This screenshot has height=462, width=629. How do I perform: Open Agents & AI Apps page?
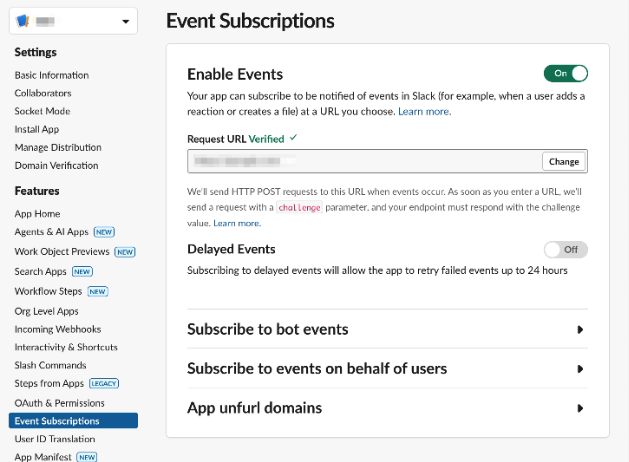tap(51, 232)
